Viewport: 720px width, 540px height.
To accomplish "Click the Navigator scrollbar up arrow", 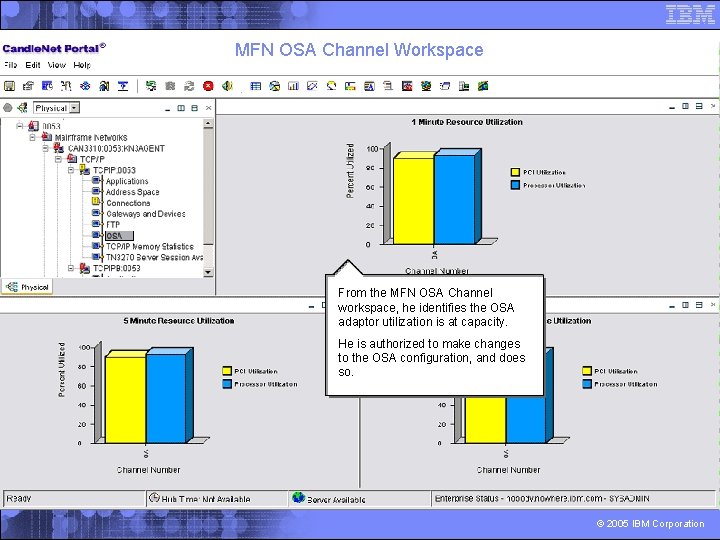I will (x=208, y=124).
